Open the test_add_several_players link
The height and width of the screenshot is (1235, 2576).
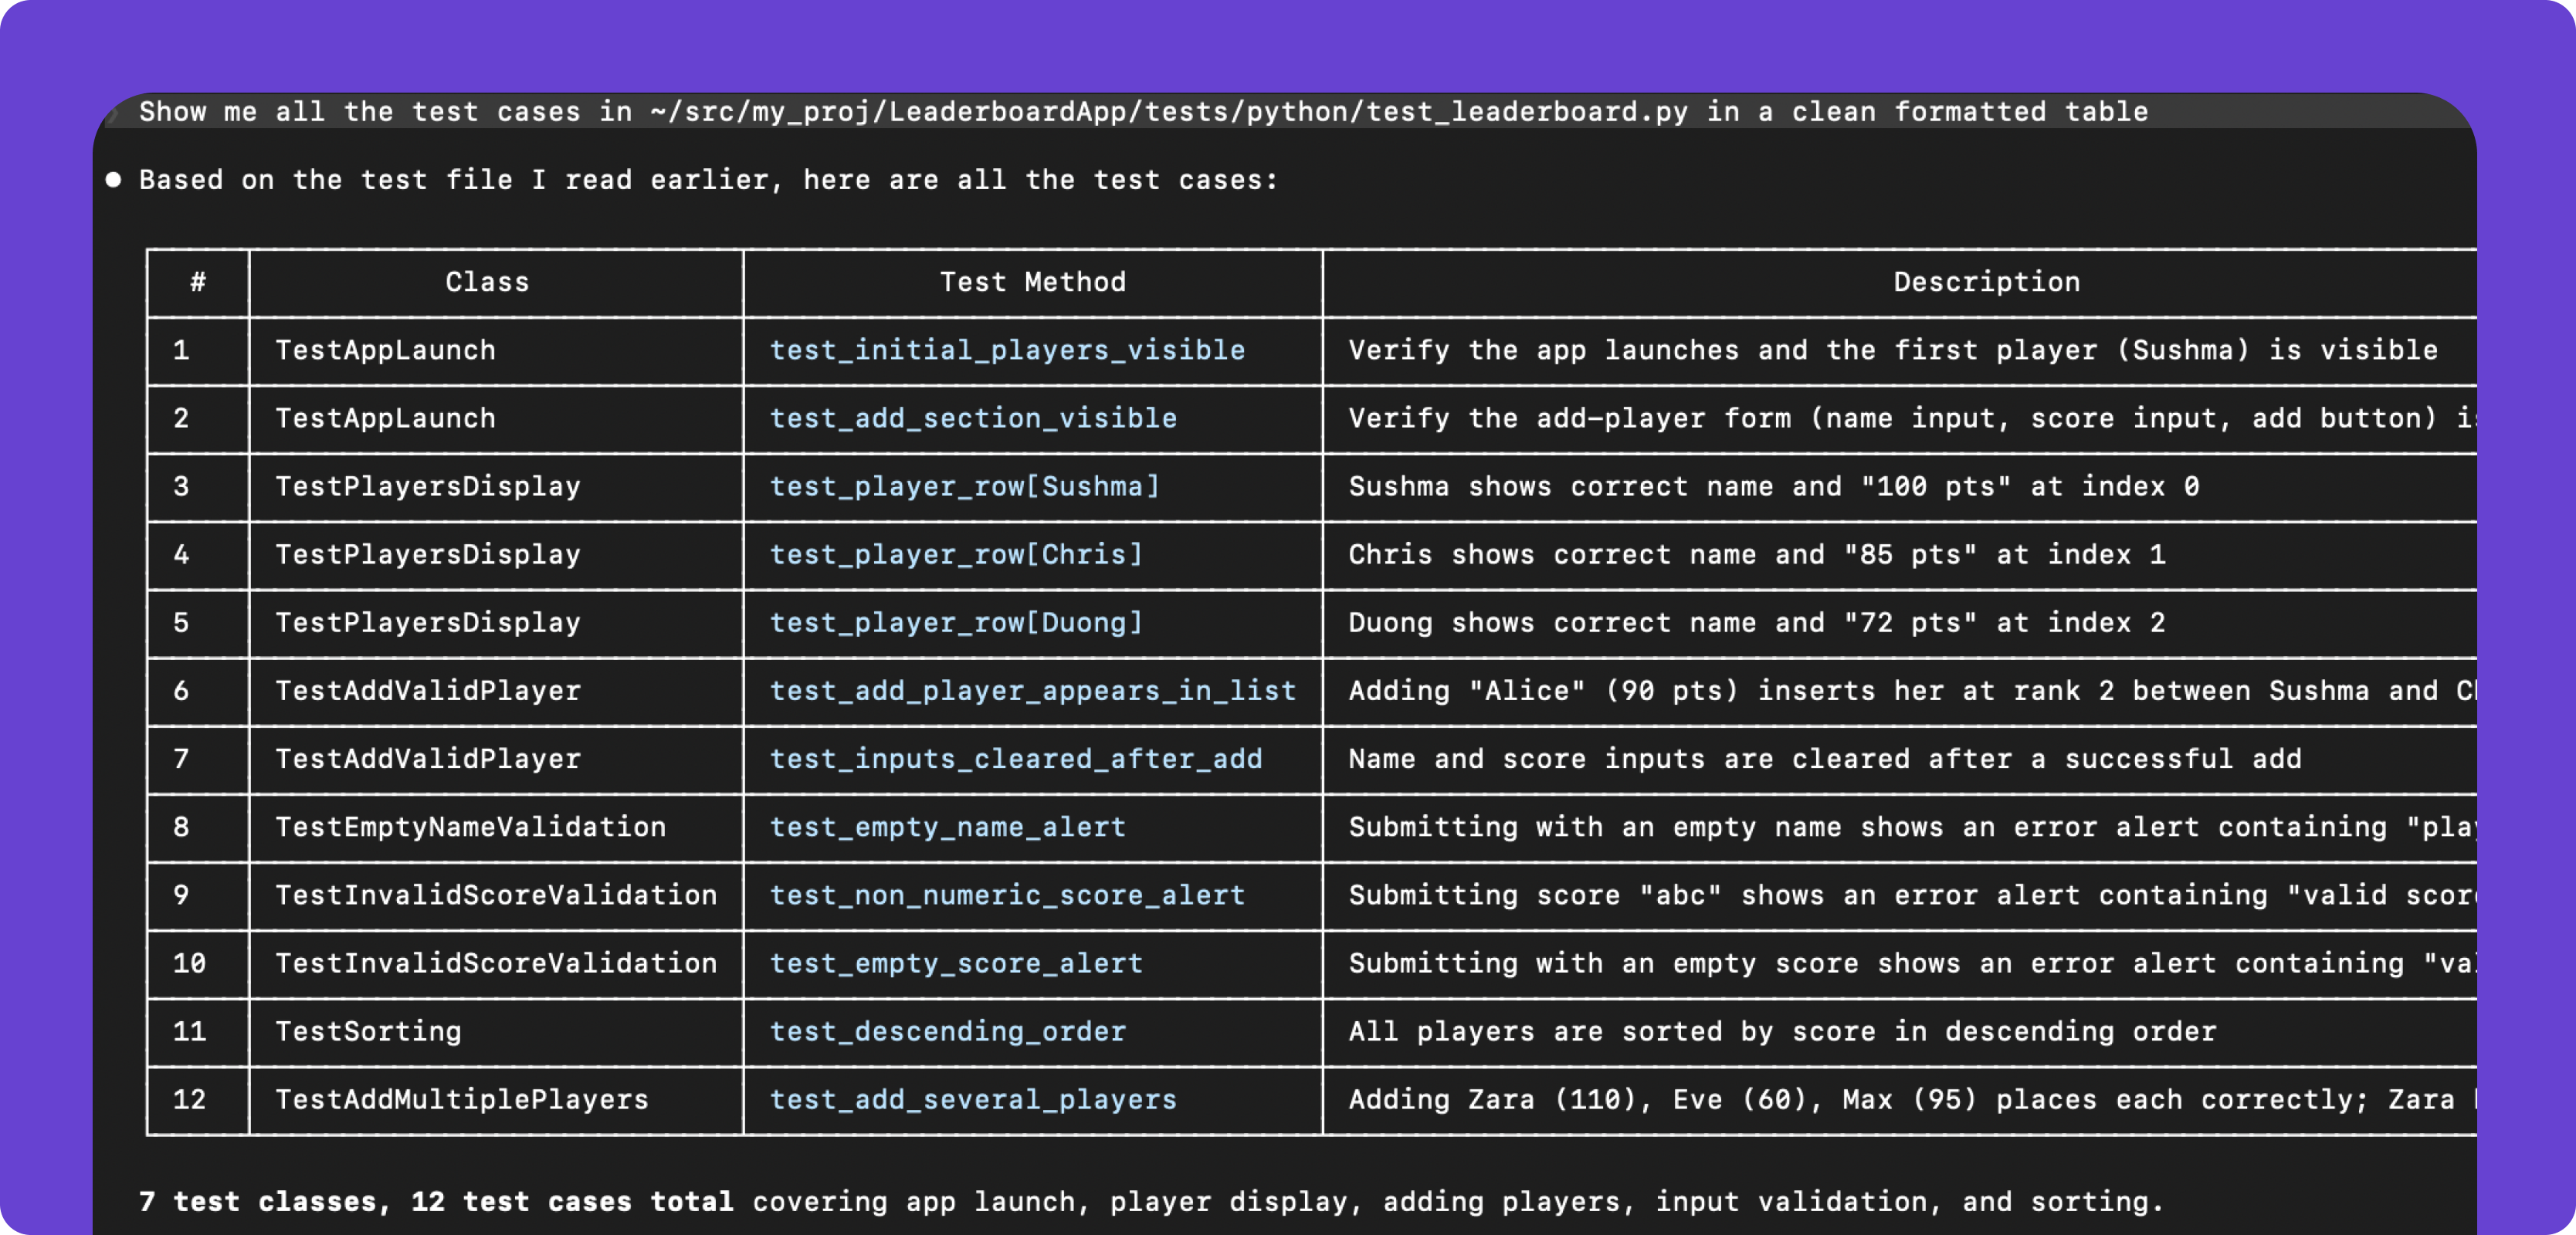click(x=972, y=1099)
